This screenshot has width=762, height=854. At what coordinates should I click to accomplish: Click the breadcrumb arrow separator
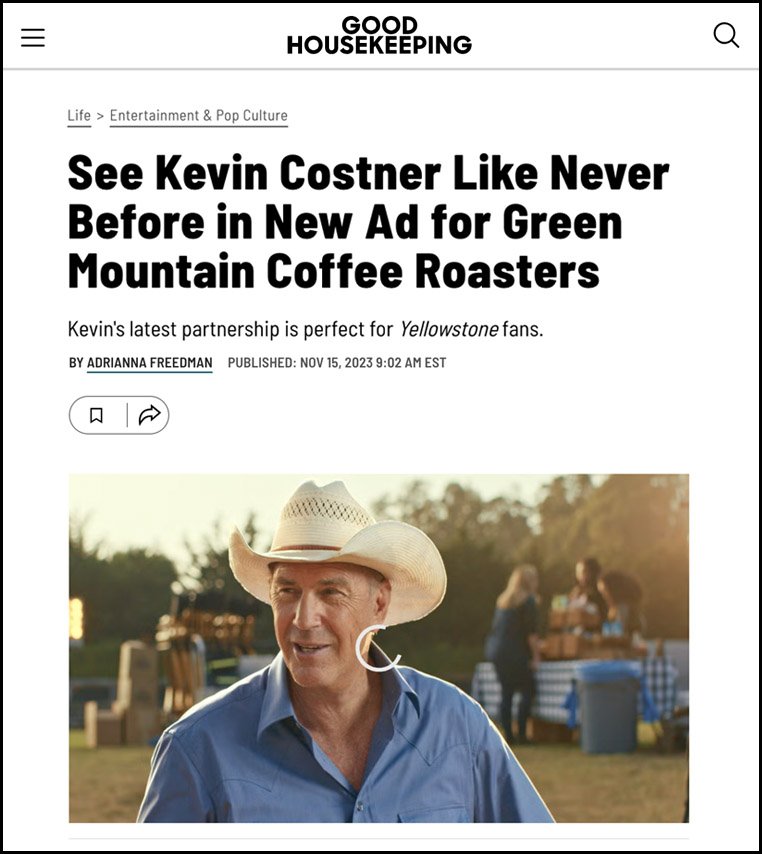pos(100,115)
